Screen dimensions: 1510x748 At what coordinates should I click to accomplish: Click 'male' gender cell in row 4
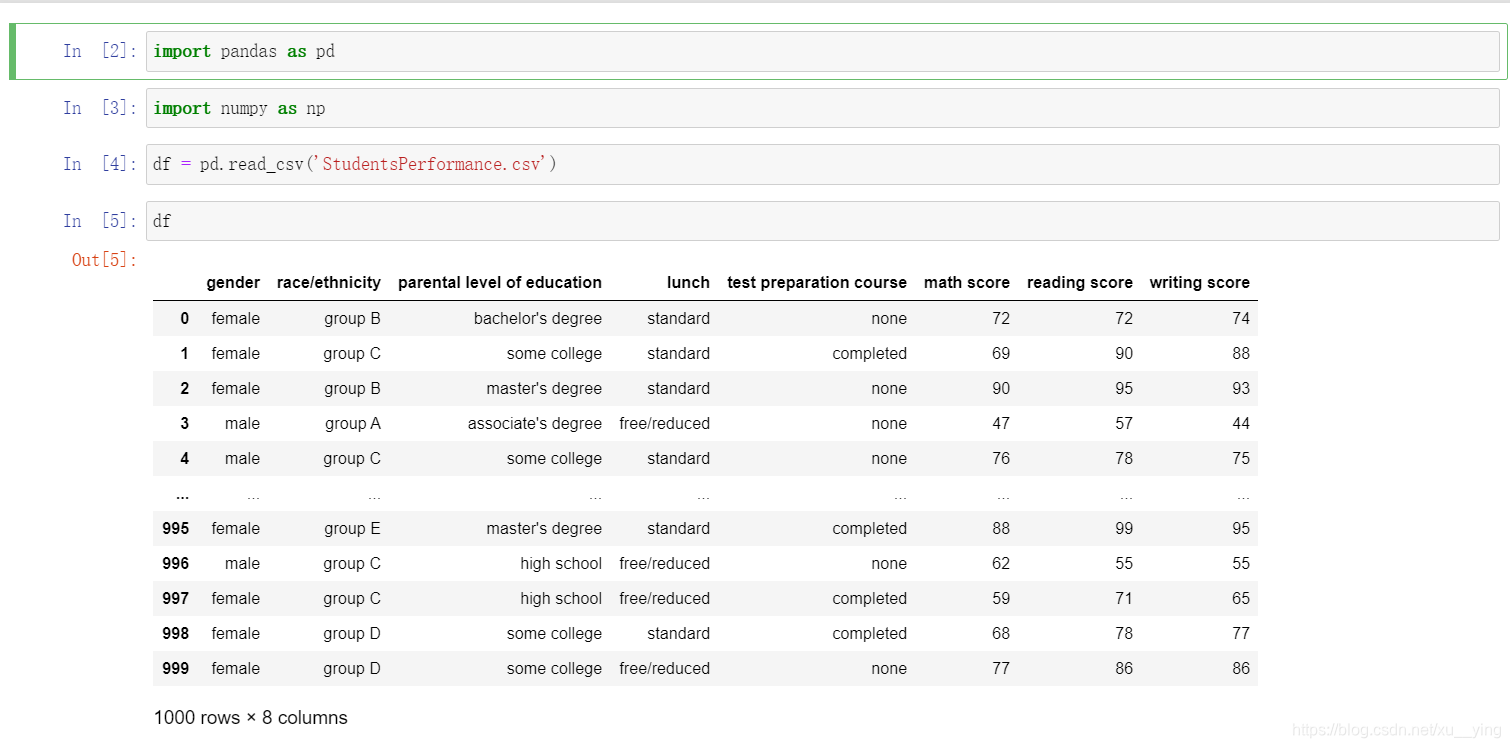pyautogui.click(x=242, y=459)
